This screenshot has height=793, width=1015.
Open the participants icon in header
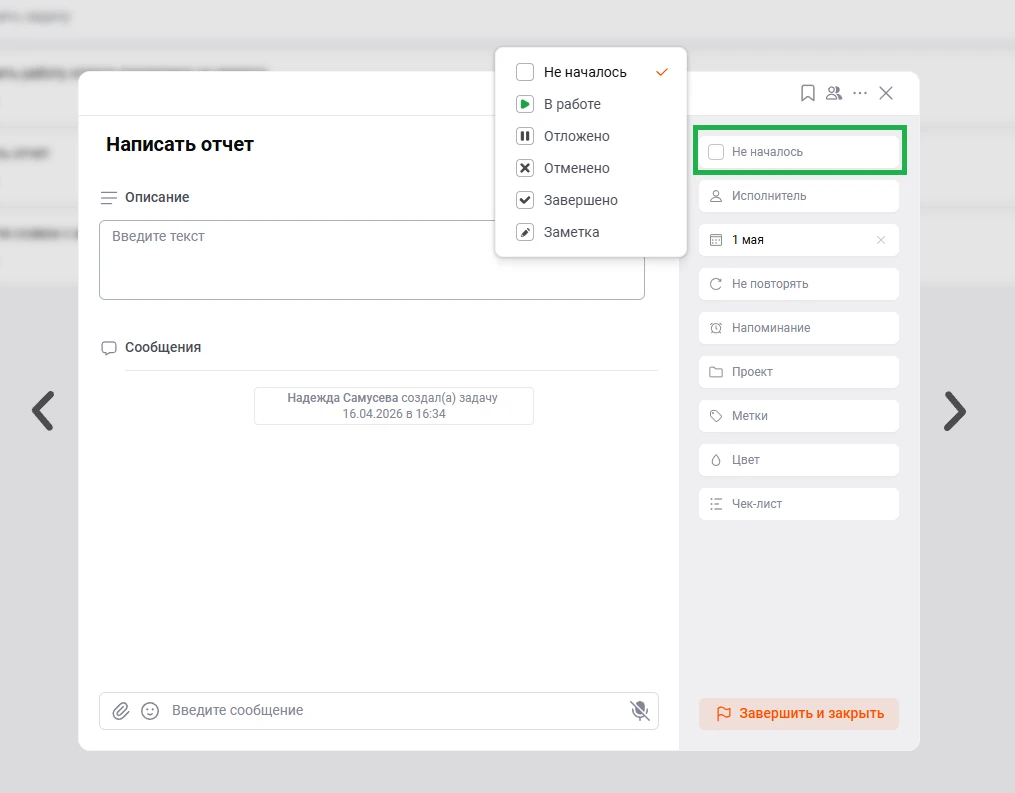[x=834, y=93]
